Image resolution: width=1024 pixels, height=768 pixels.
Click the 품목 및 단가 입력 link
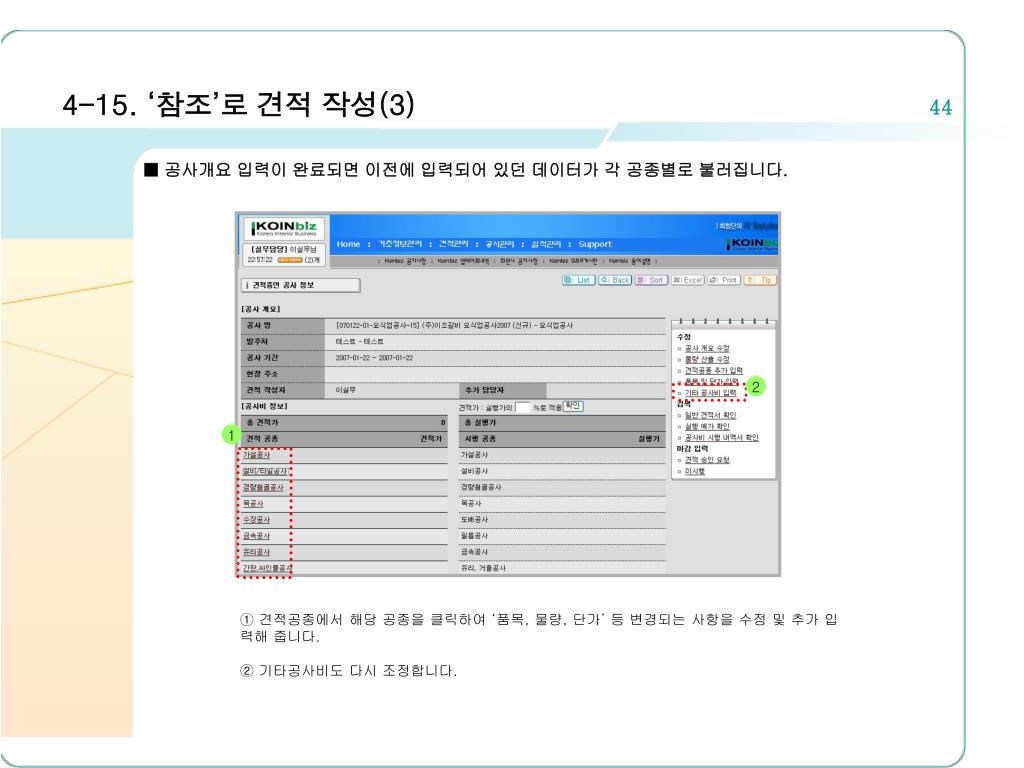point(711,381)
